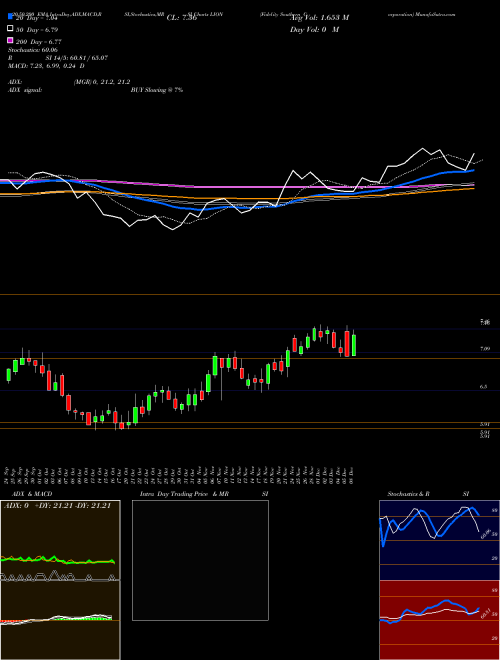Click the 'BUY Slowing @ 7%' signal text
The height and width of the screenshot is (660, 500).
point(157,90)
